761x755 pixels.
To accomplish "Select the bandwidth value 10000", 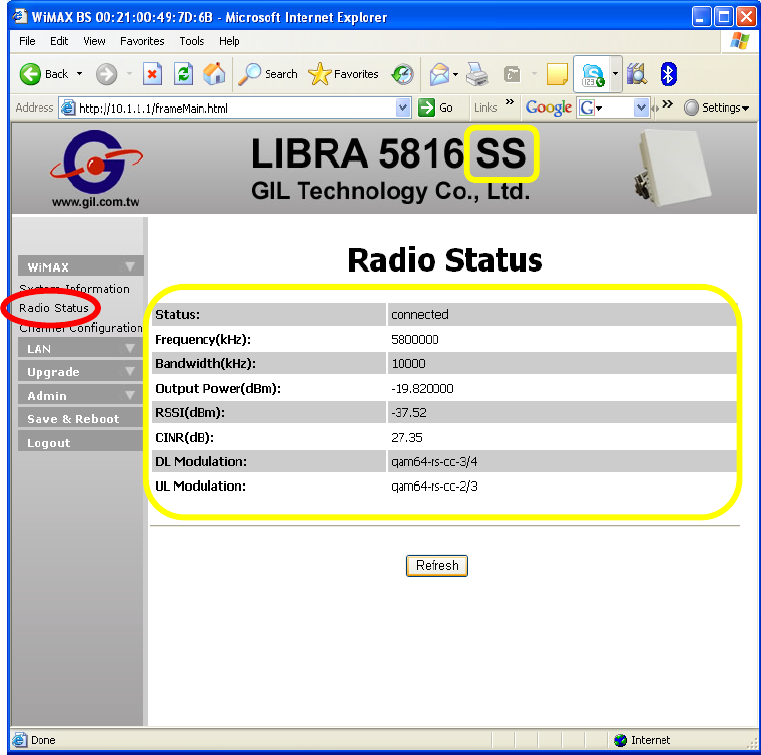I will coord(409,364).
